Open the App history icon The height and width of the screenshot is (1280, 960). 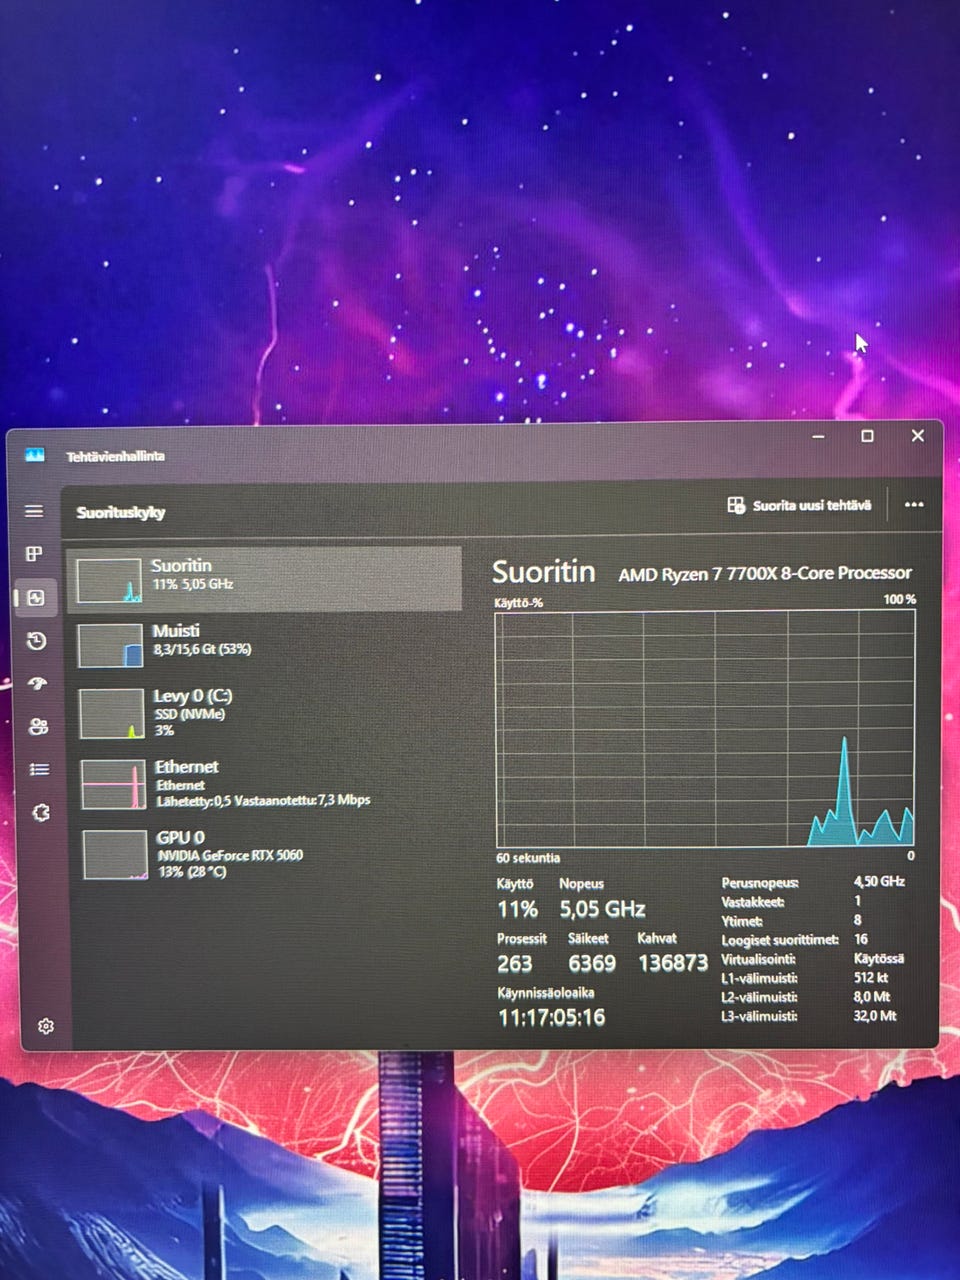click(37, 641)
